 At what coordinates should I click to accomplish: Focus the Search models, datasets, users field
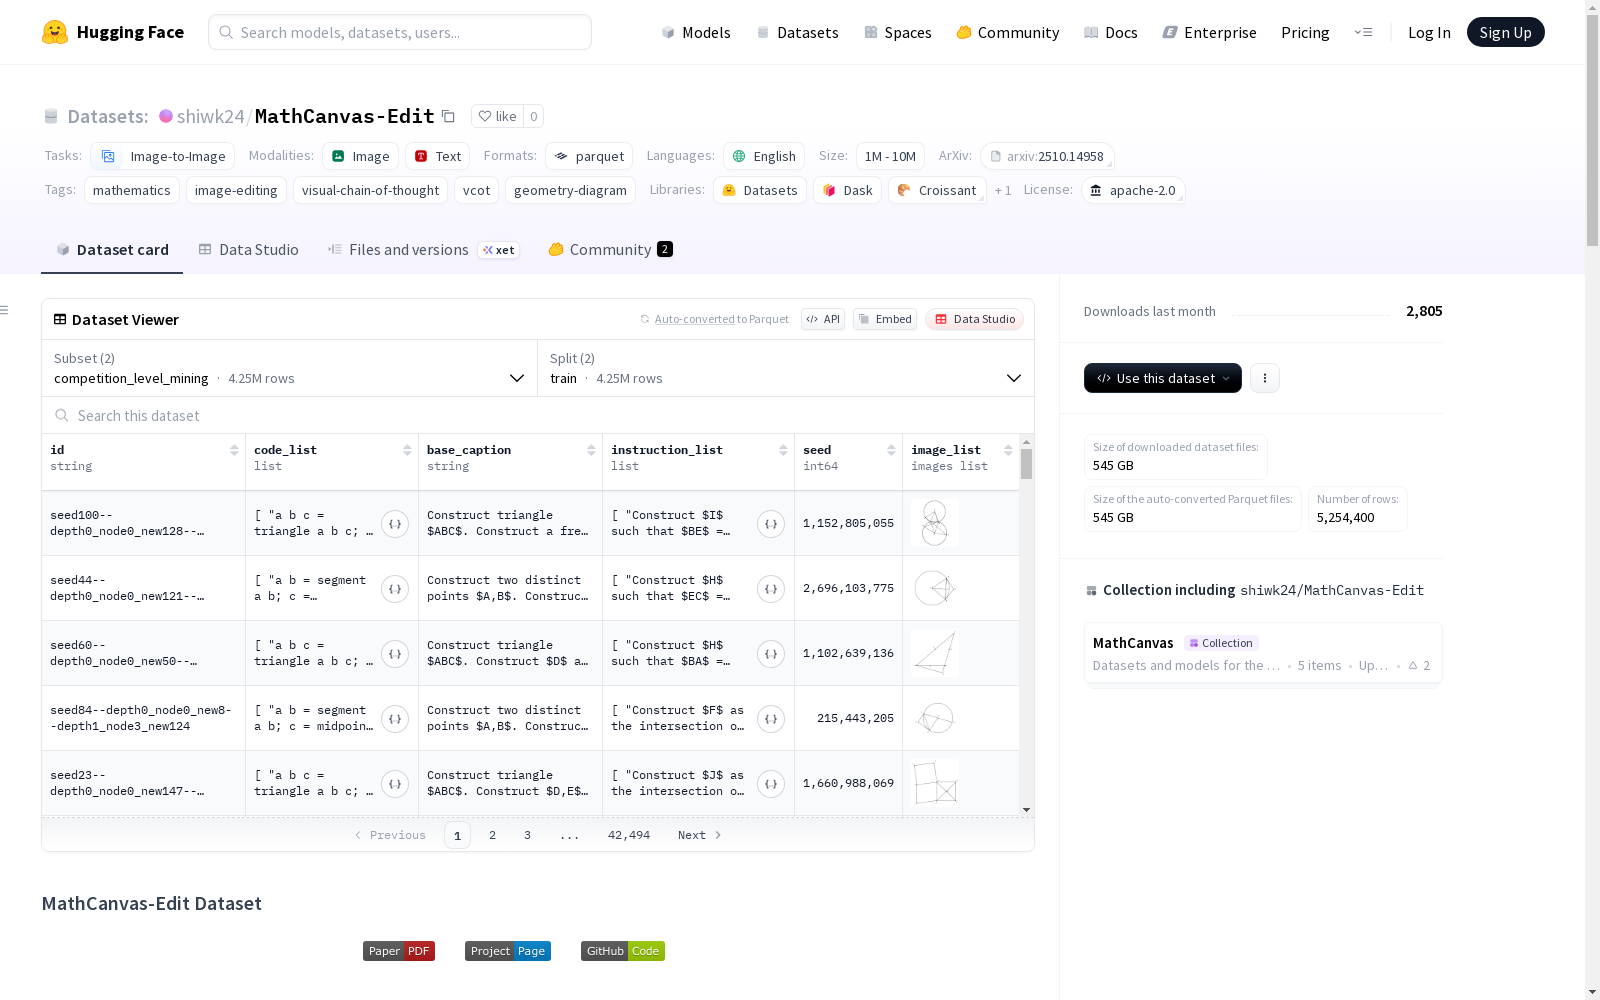(400, 32)
